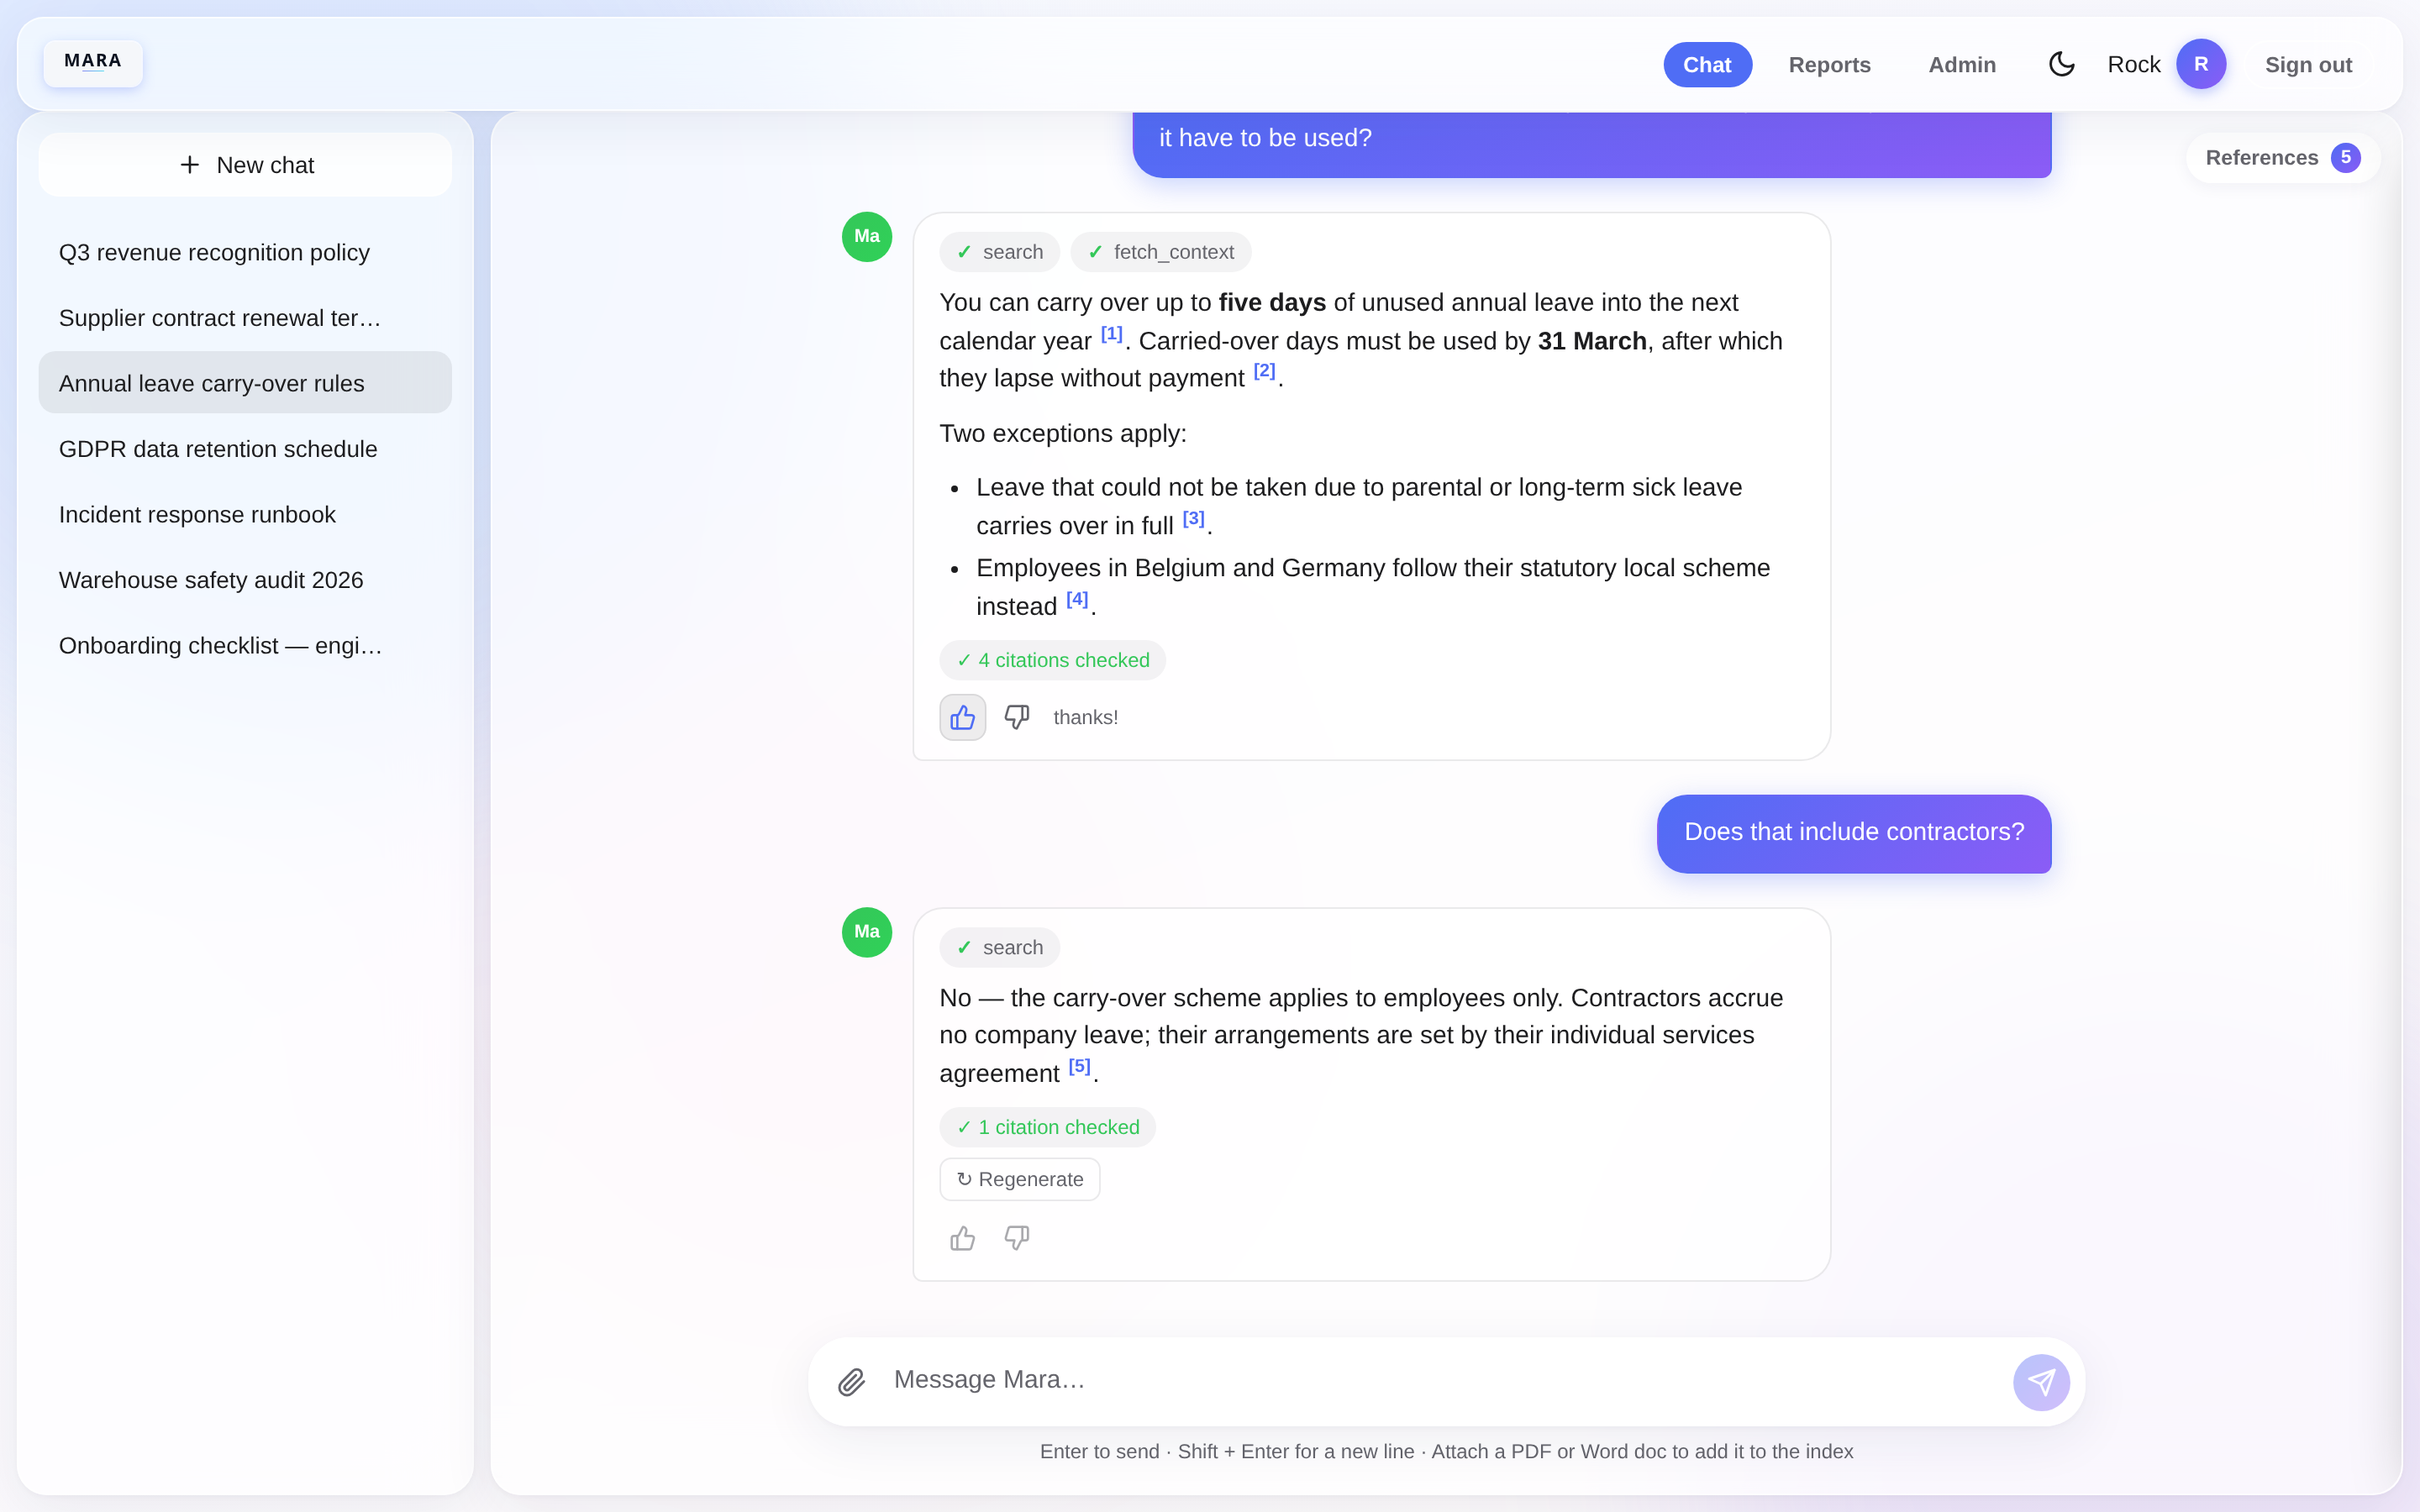Click the Ma avatar of second answer
2420x1512 pixels.
(867, 932)
